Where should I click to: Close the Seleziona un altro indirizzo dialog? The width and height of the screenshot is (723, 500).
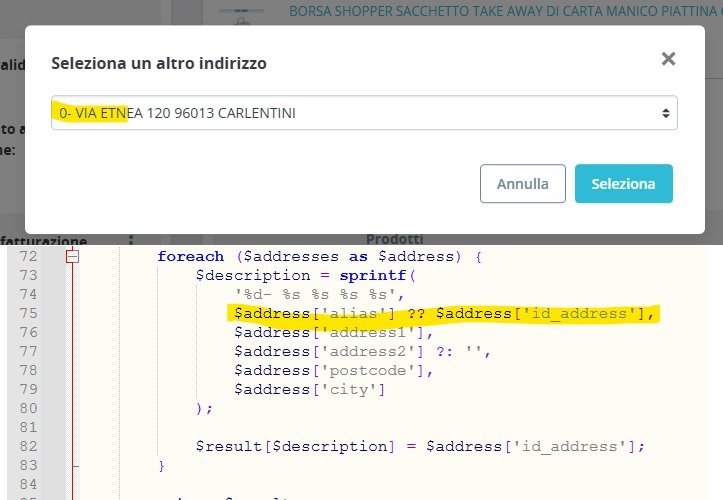(x=668, y=59)
